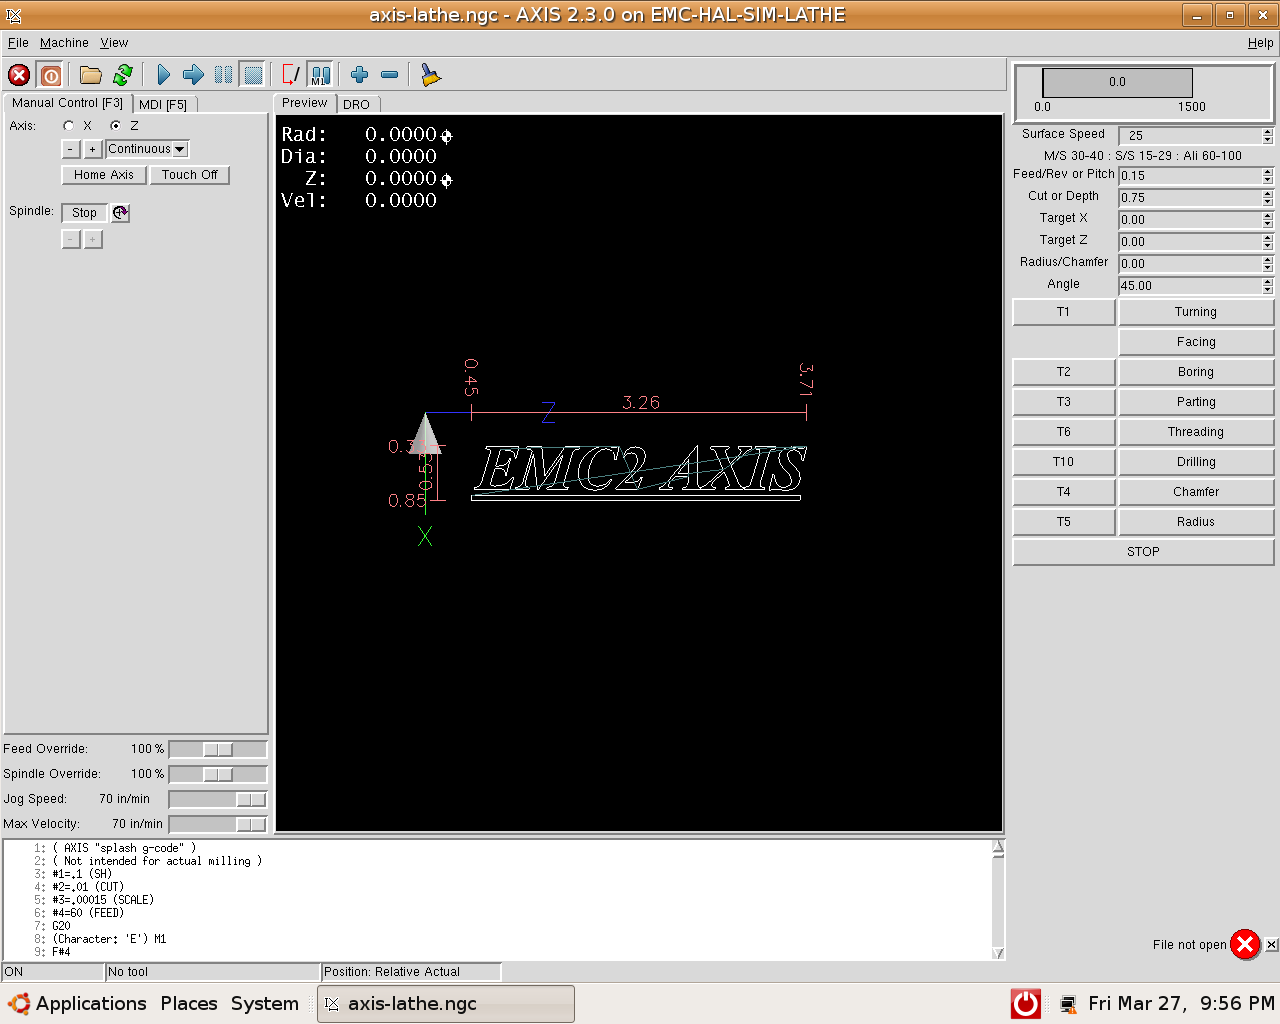
Task: Adjust the Feed Override slider
Action: (218, 749)
